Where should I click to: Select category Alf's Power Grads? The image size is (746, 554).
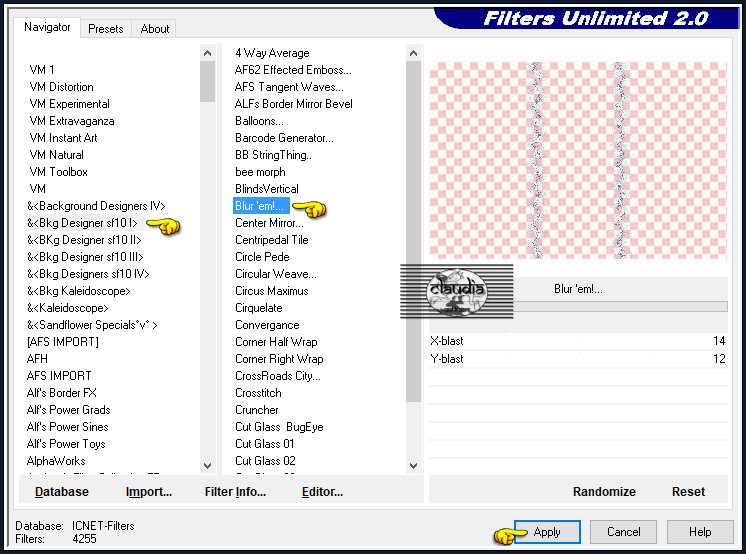coord(69,410)
